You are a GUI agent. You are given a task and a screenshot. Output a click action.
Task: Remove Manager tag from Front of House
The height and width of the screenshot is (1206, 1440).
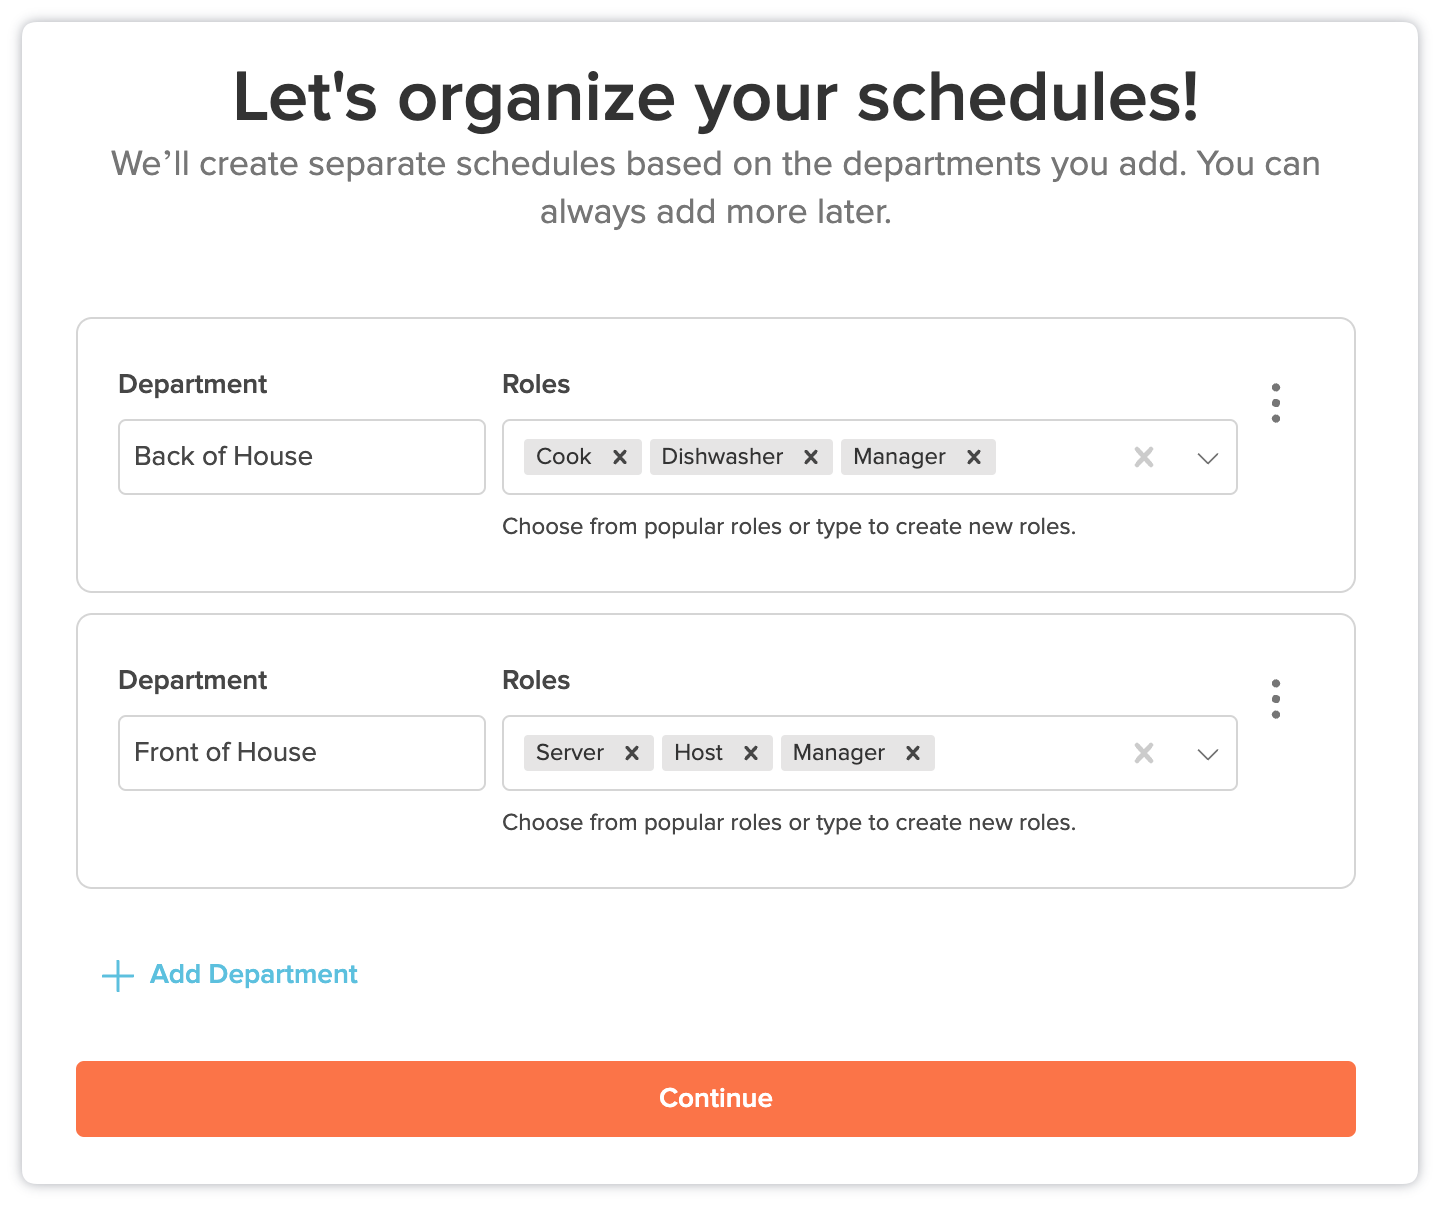[913, 753]
